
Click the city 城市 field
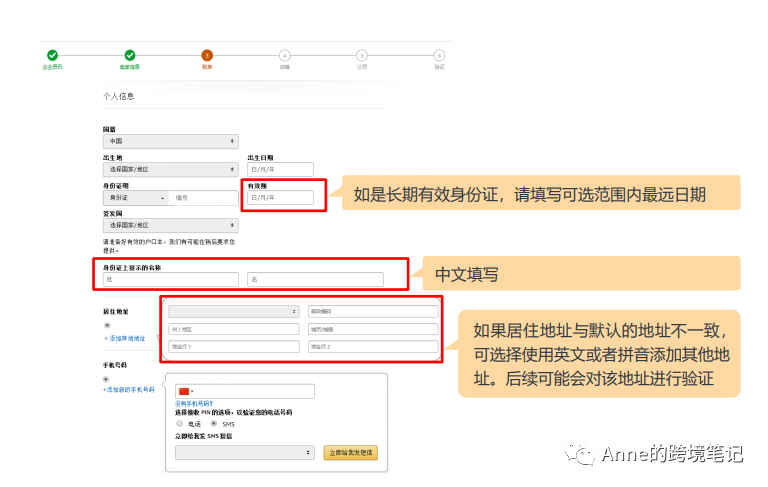(373, 329)
